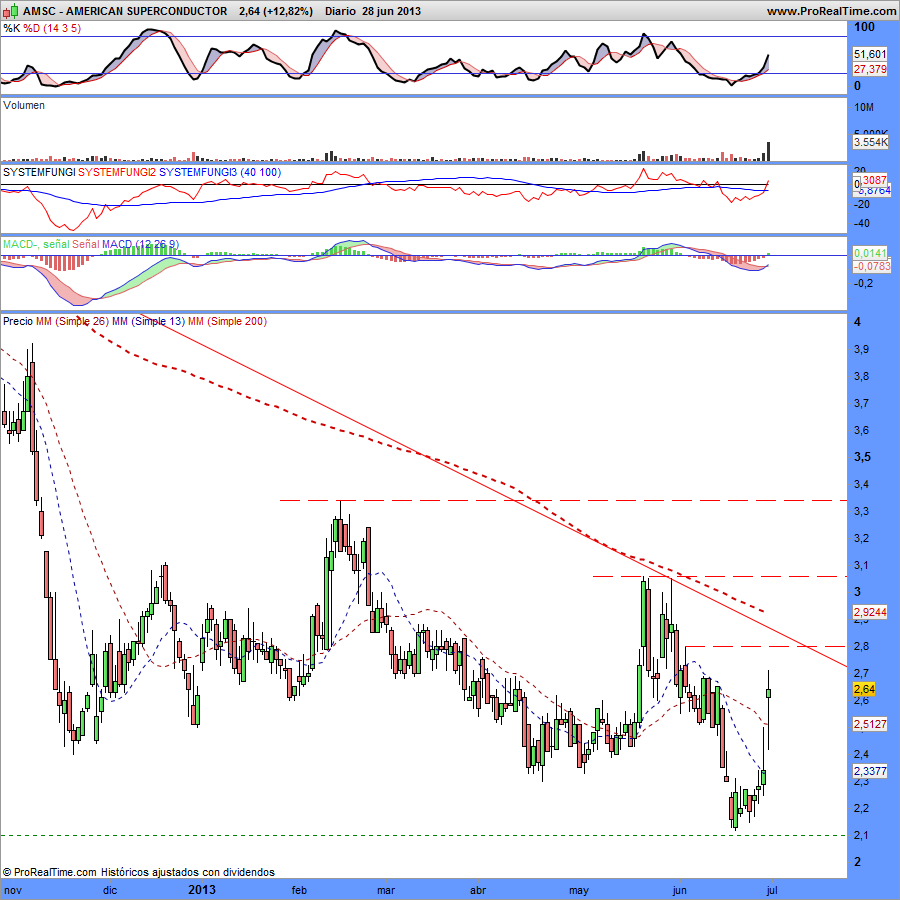Select the MACD value 0,0141

870,253
